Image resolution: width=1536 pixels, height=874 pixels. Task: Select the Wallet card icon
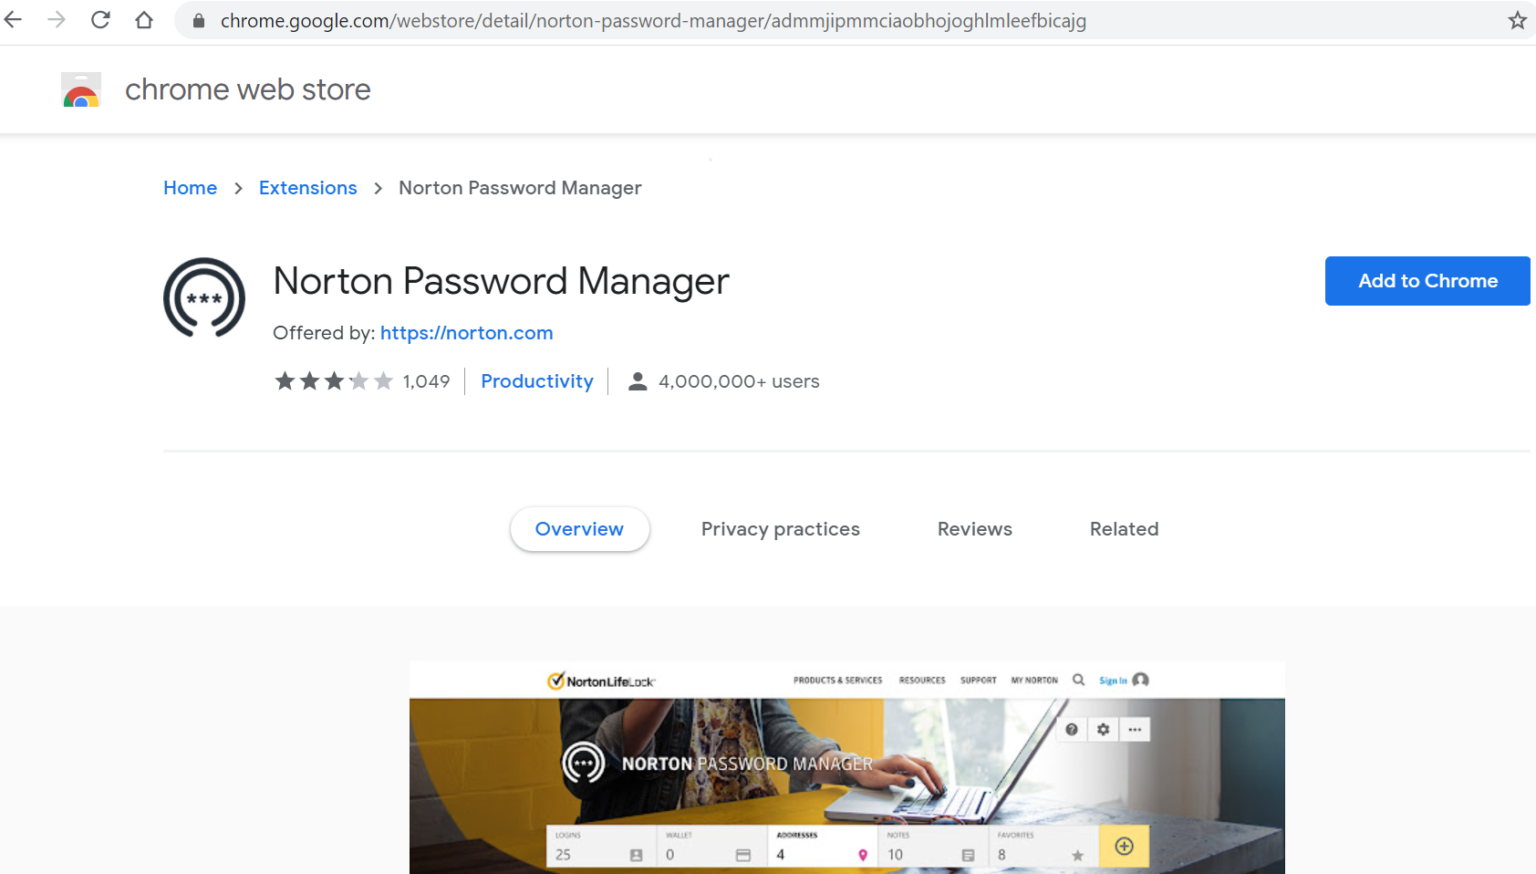(x=744, y=855)
